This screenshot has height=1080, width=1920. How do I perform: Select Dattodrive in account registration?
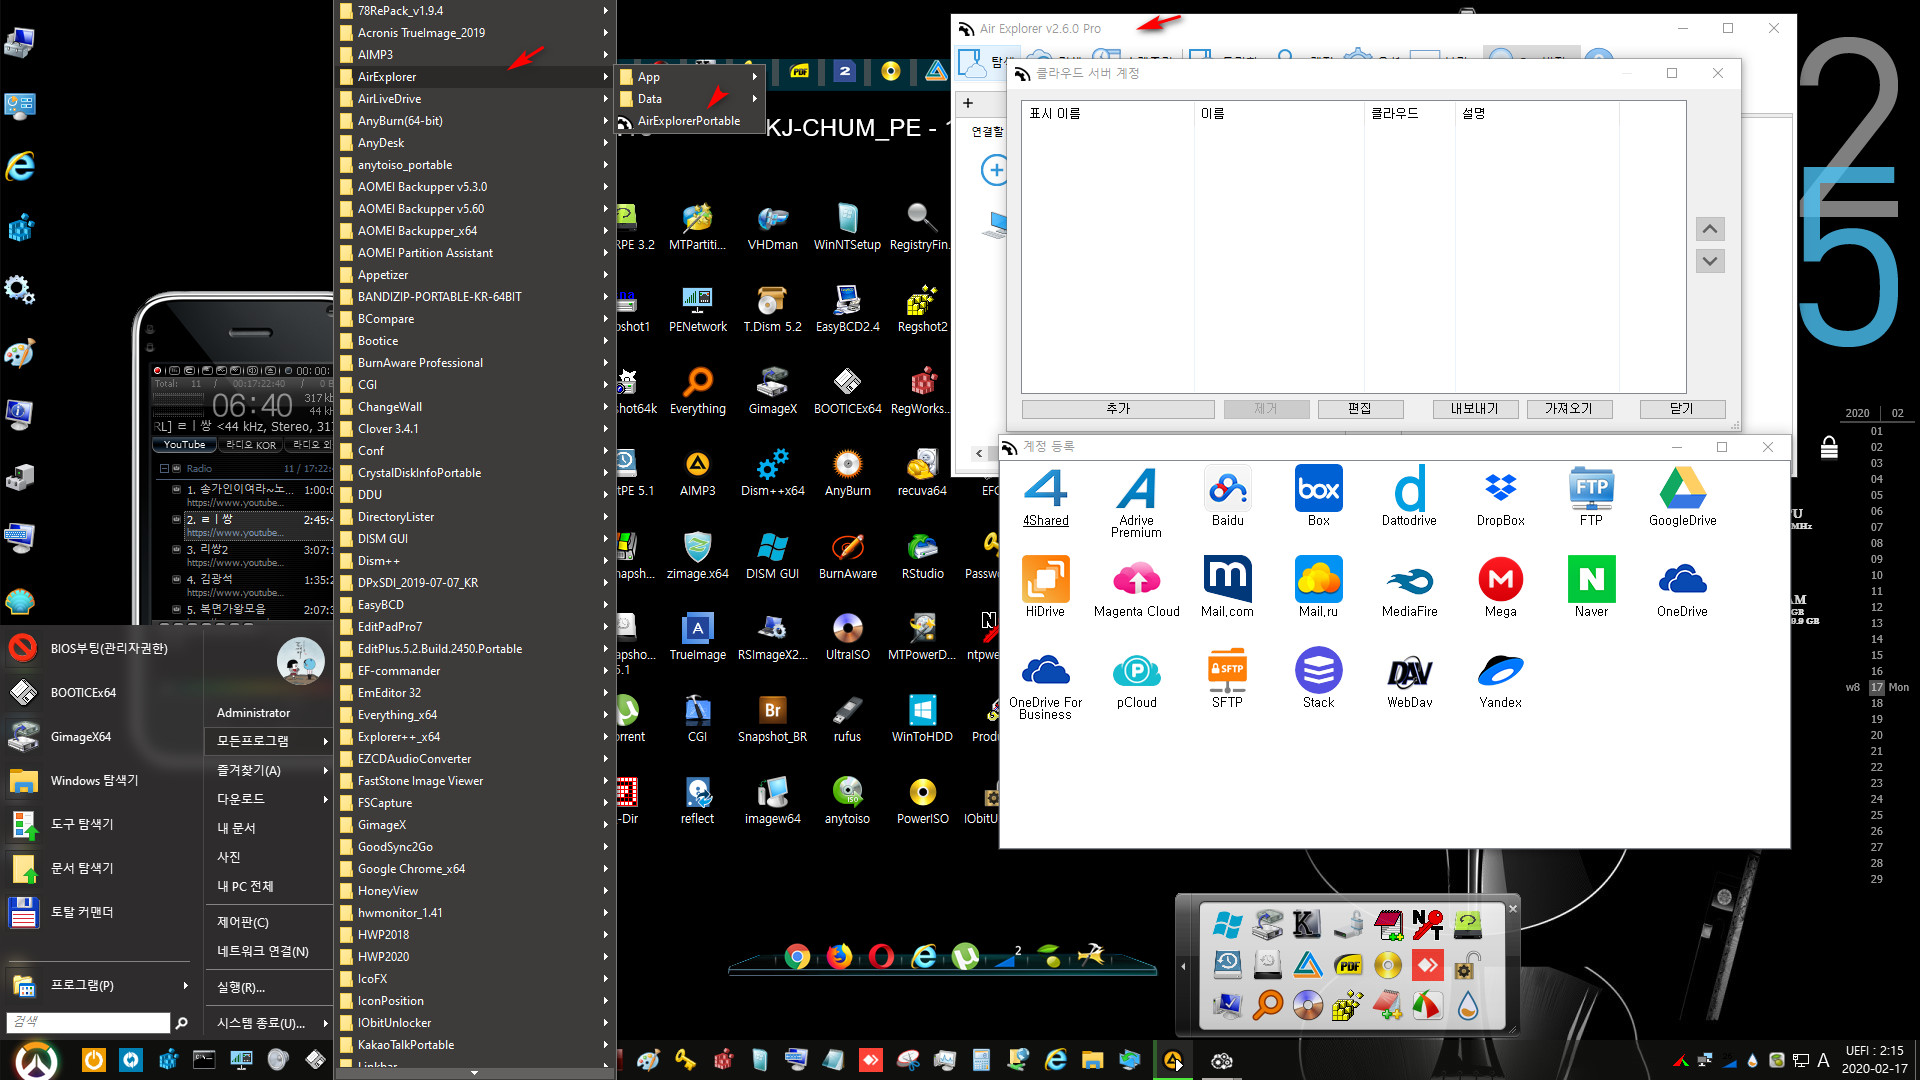[x=1409, y=497]
